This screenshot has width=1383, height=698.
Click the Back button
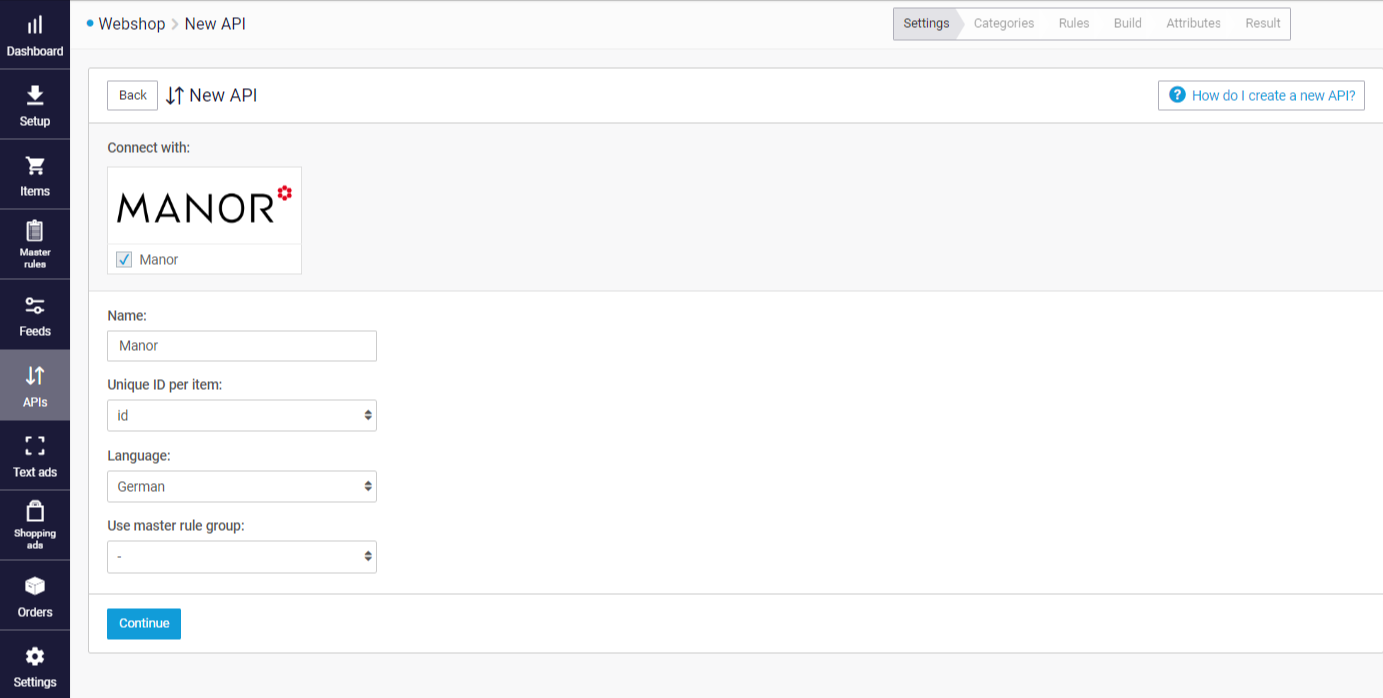[x=131, y=95]
